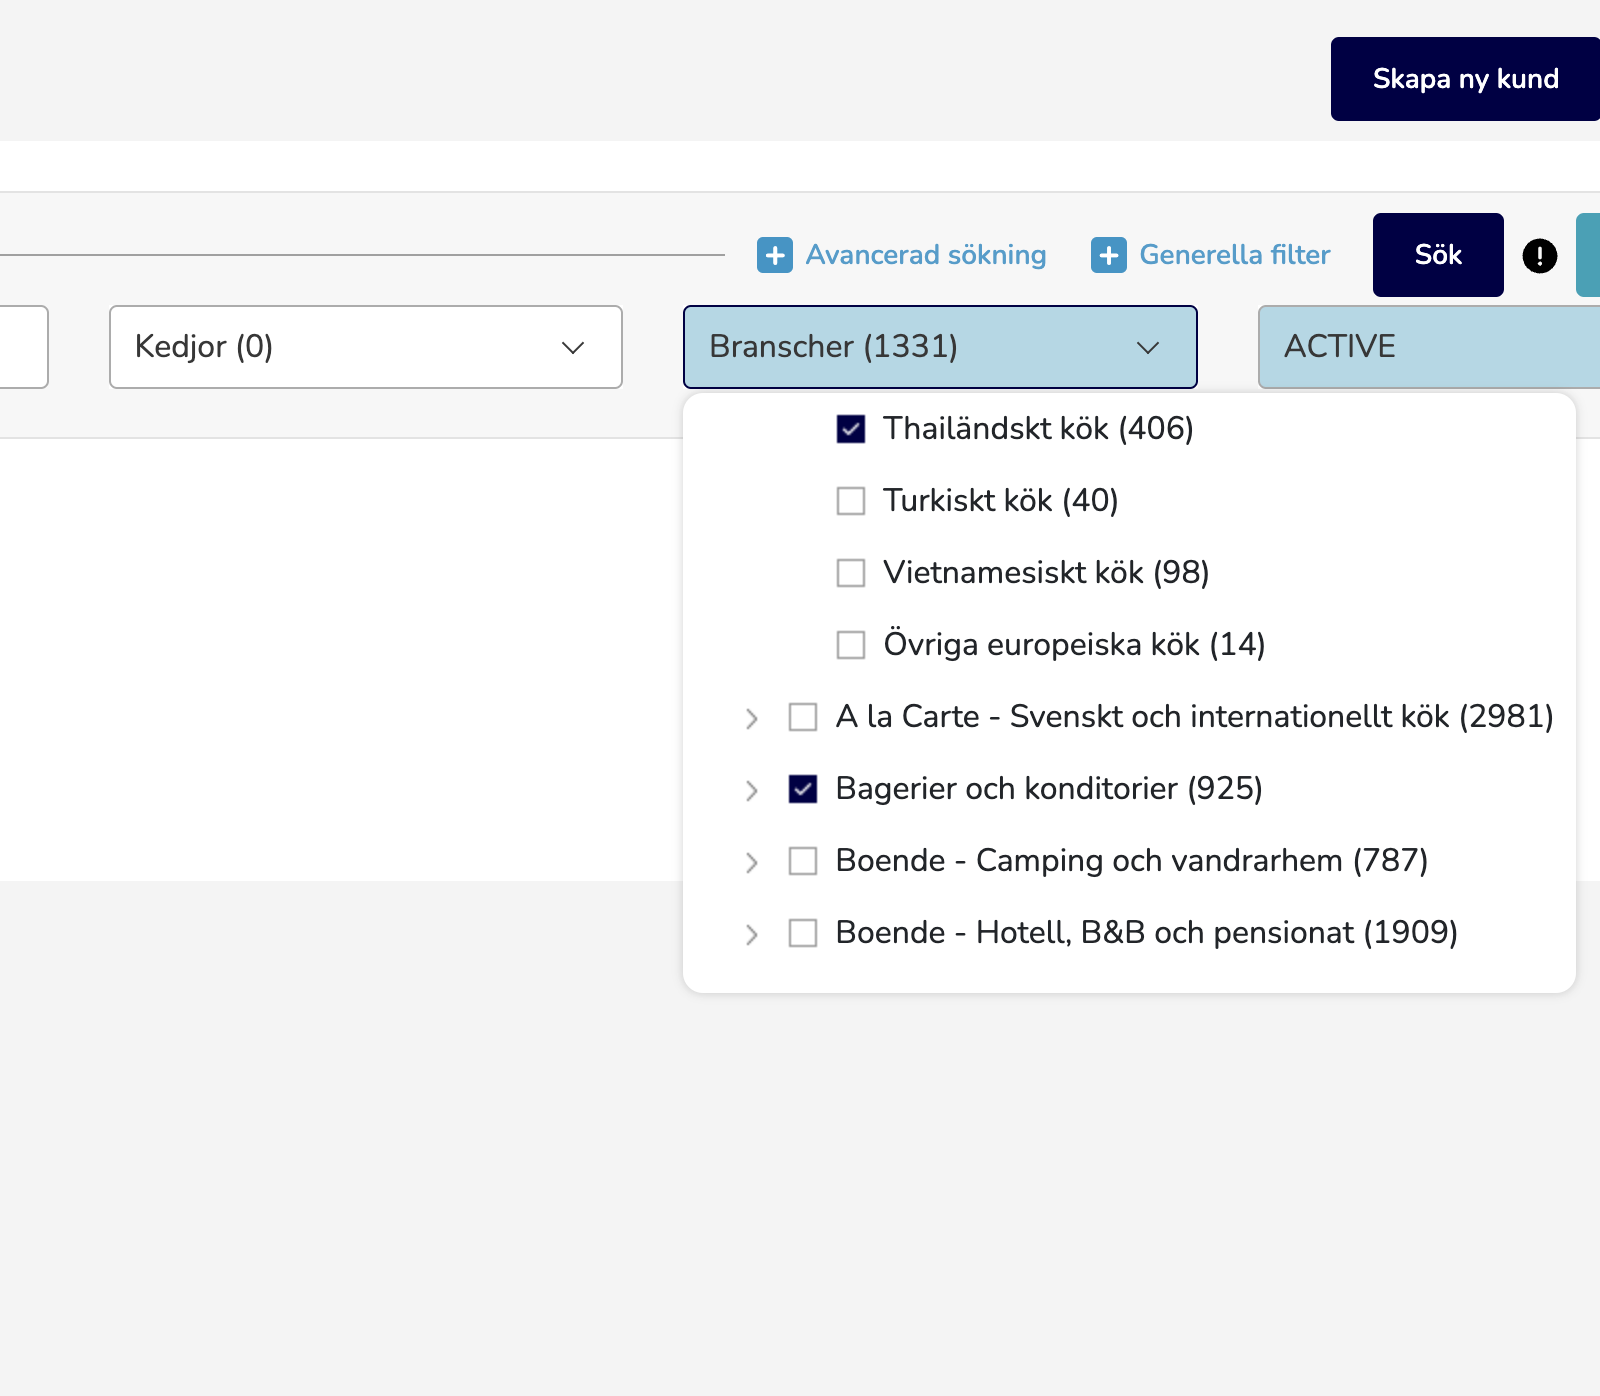
Task: Click A la Carte - Svenskt och internationellt kök label
Action: coord(1194,717)
